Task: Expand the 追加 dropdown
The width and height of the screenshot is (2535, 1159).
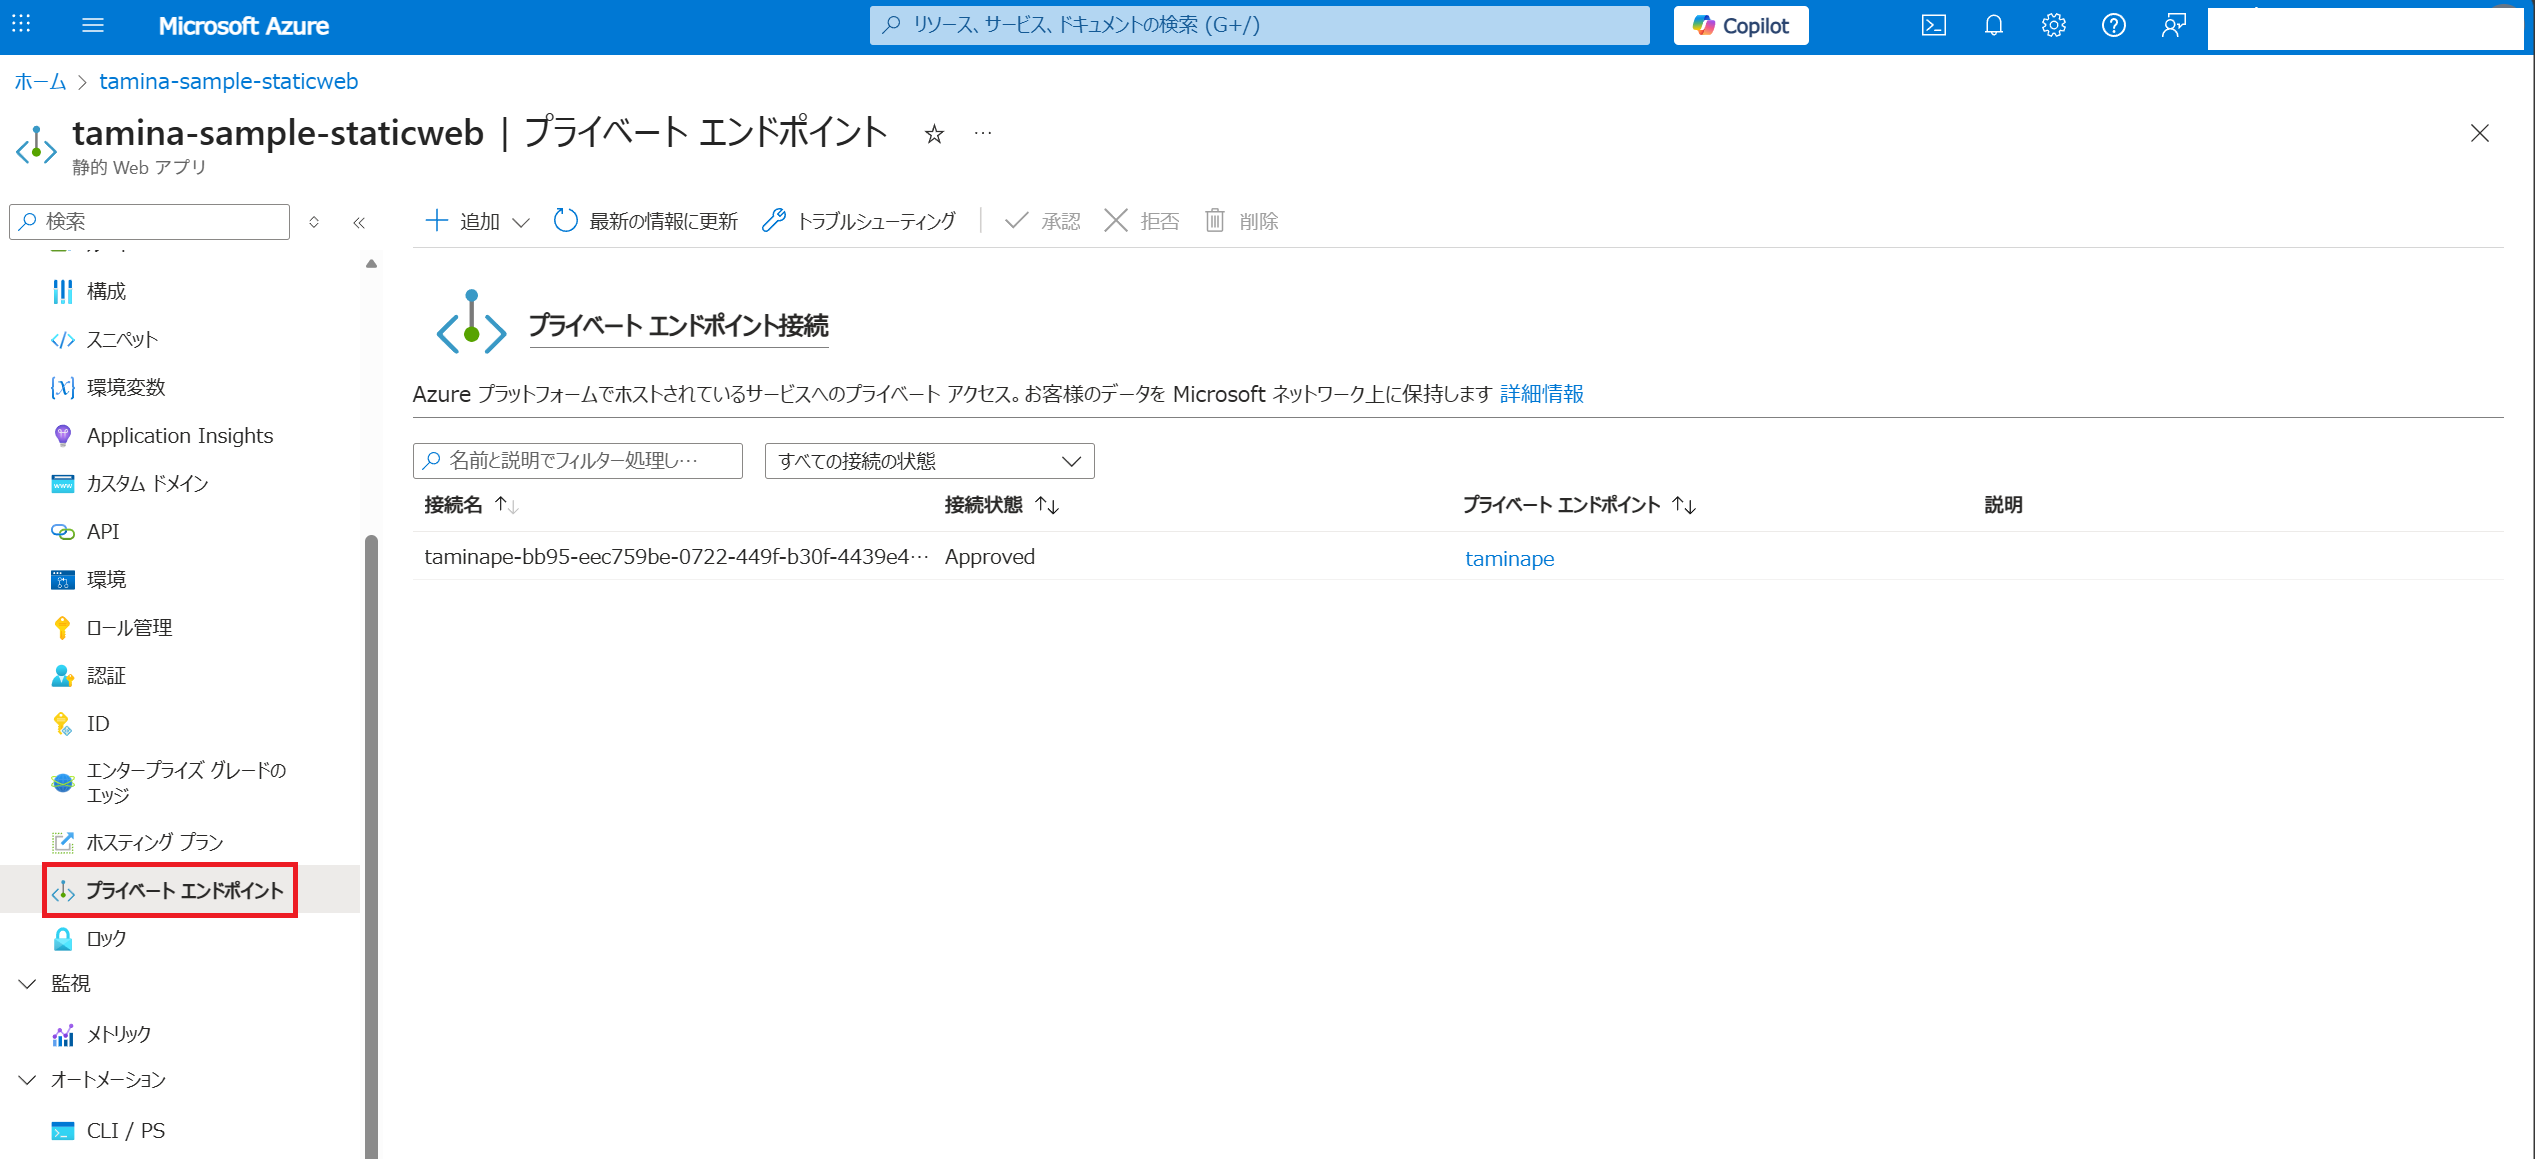Action: [521, 222]
